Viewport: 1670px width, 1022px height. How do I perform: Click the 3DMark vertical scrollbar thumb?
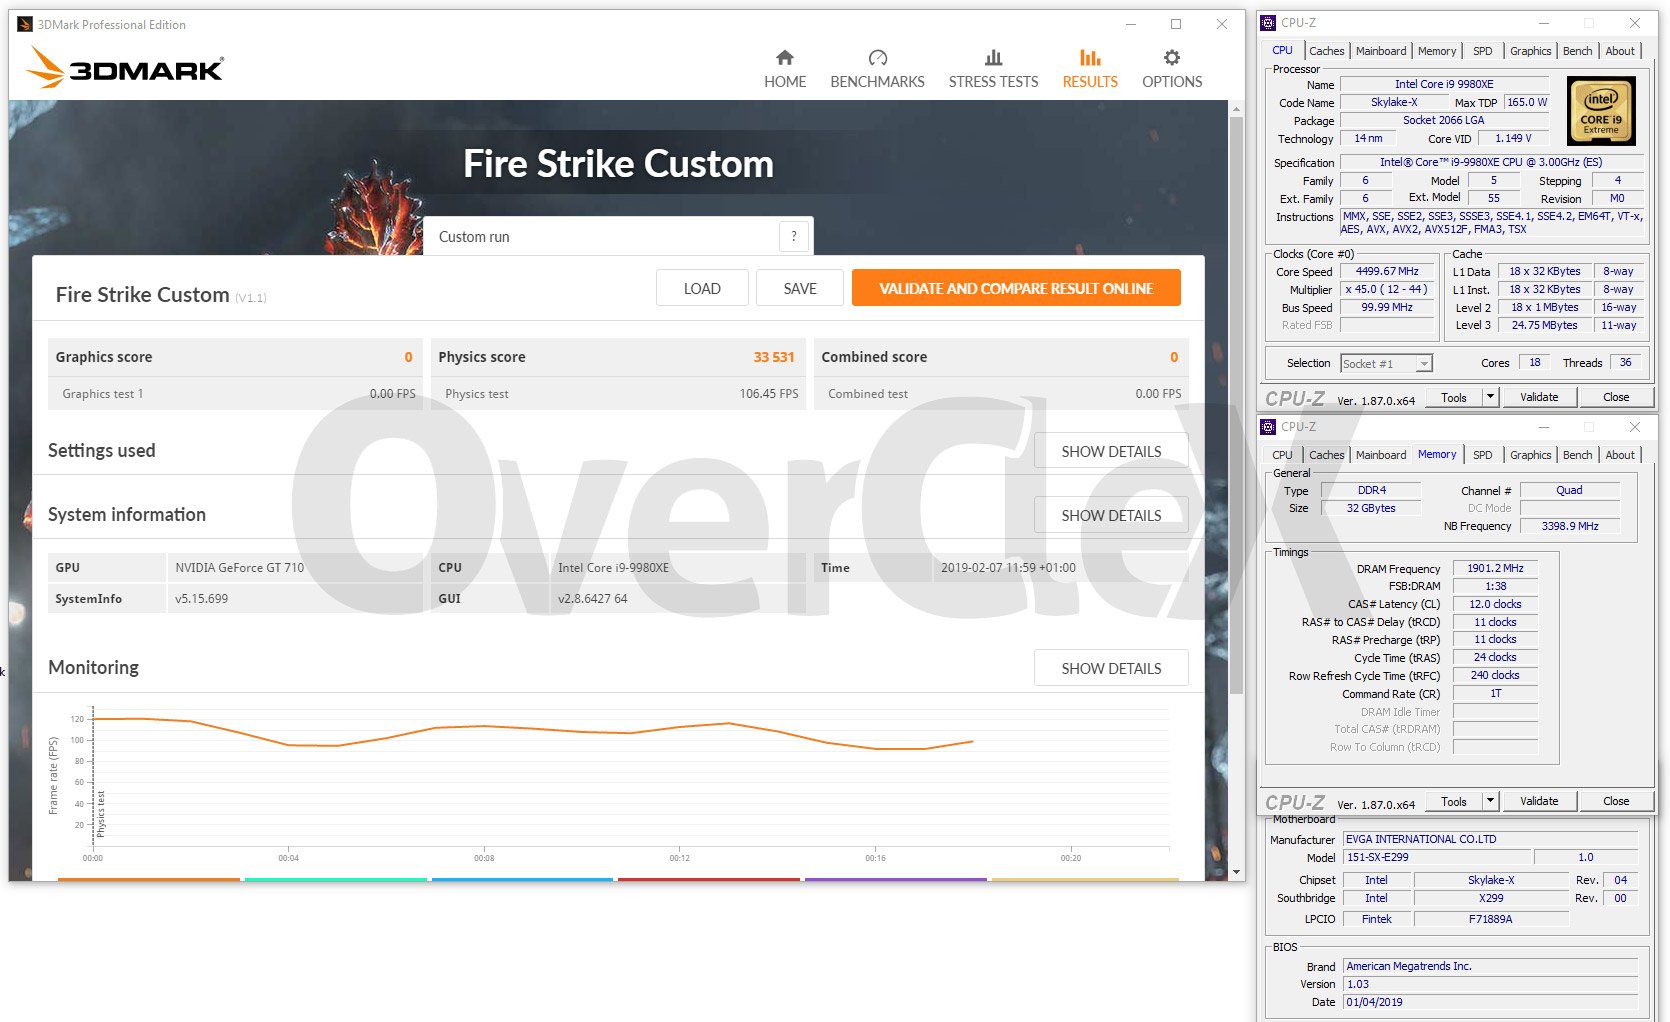coord(1236,405)
